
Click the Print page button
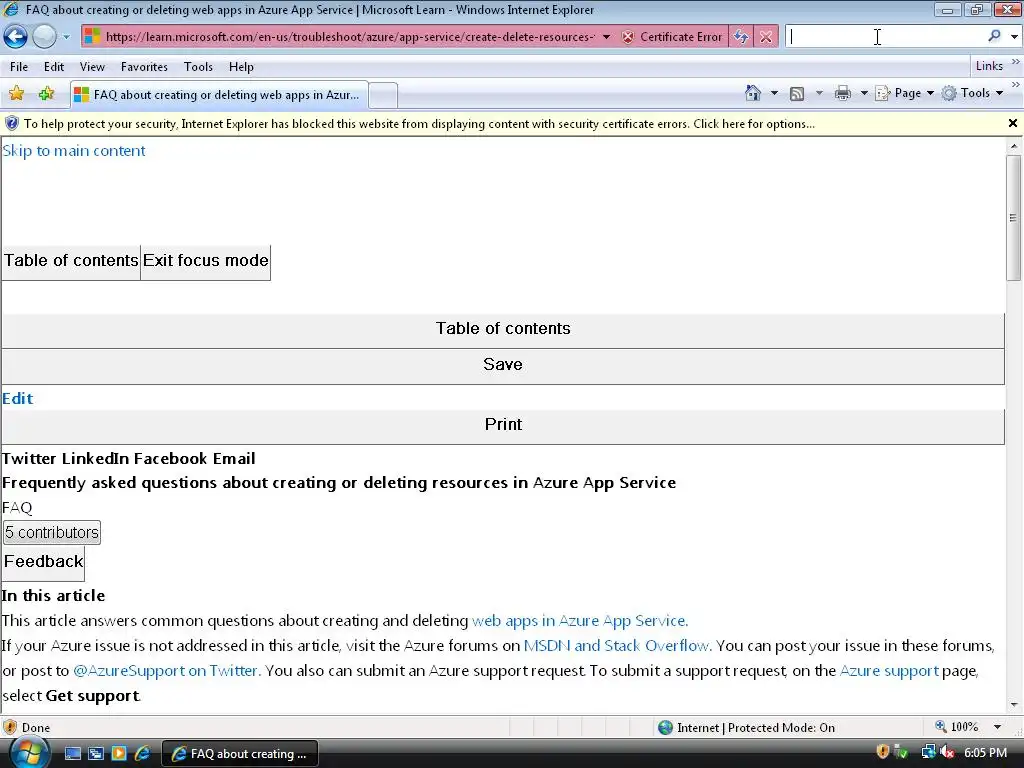pos(503,425)
